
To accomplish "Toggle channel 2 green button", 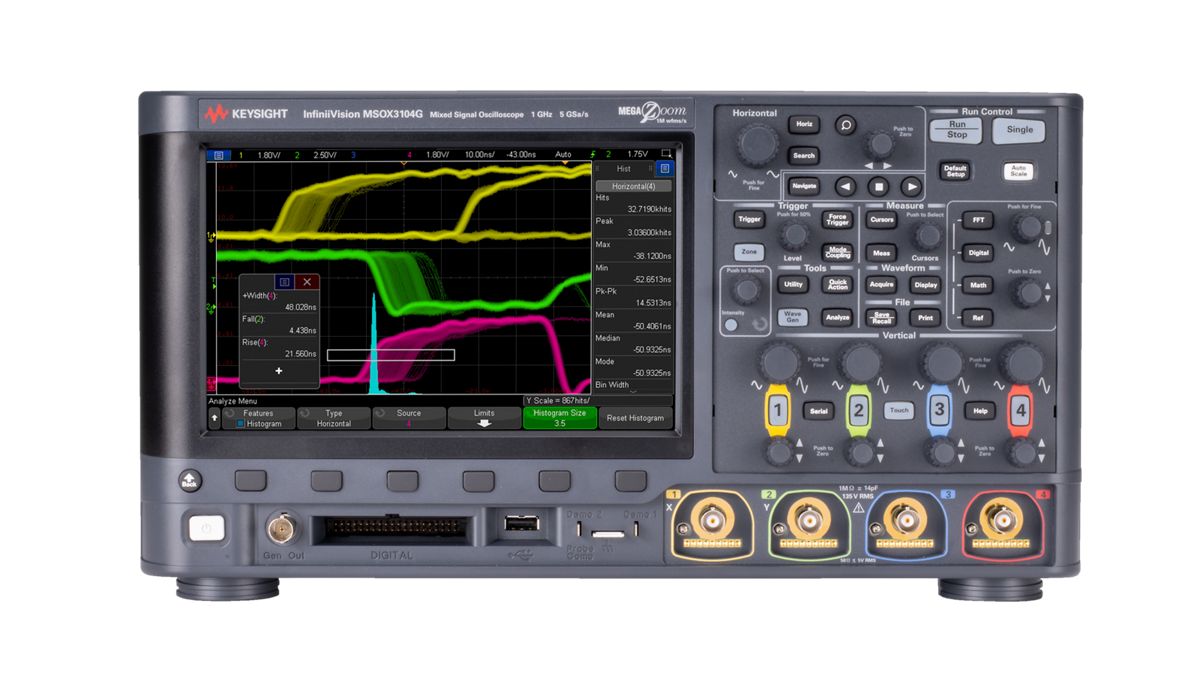I will click(857, 410).
